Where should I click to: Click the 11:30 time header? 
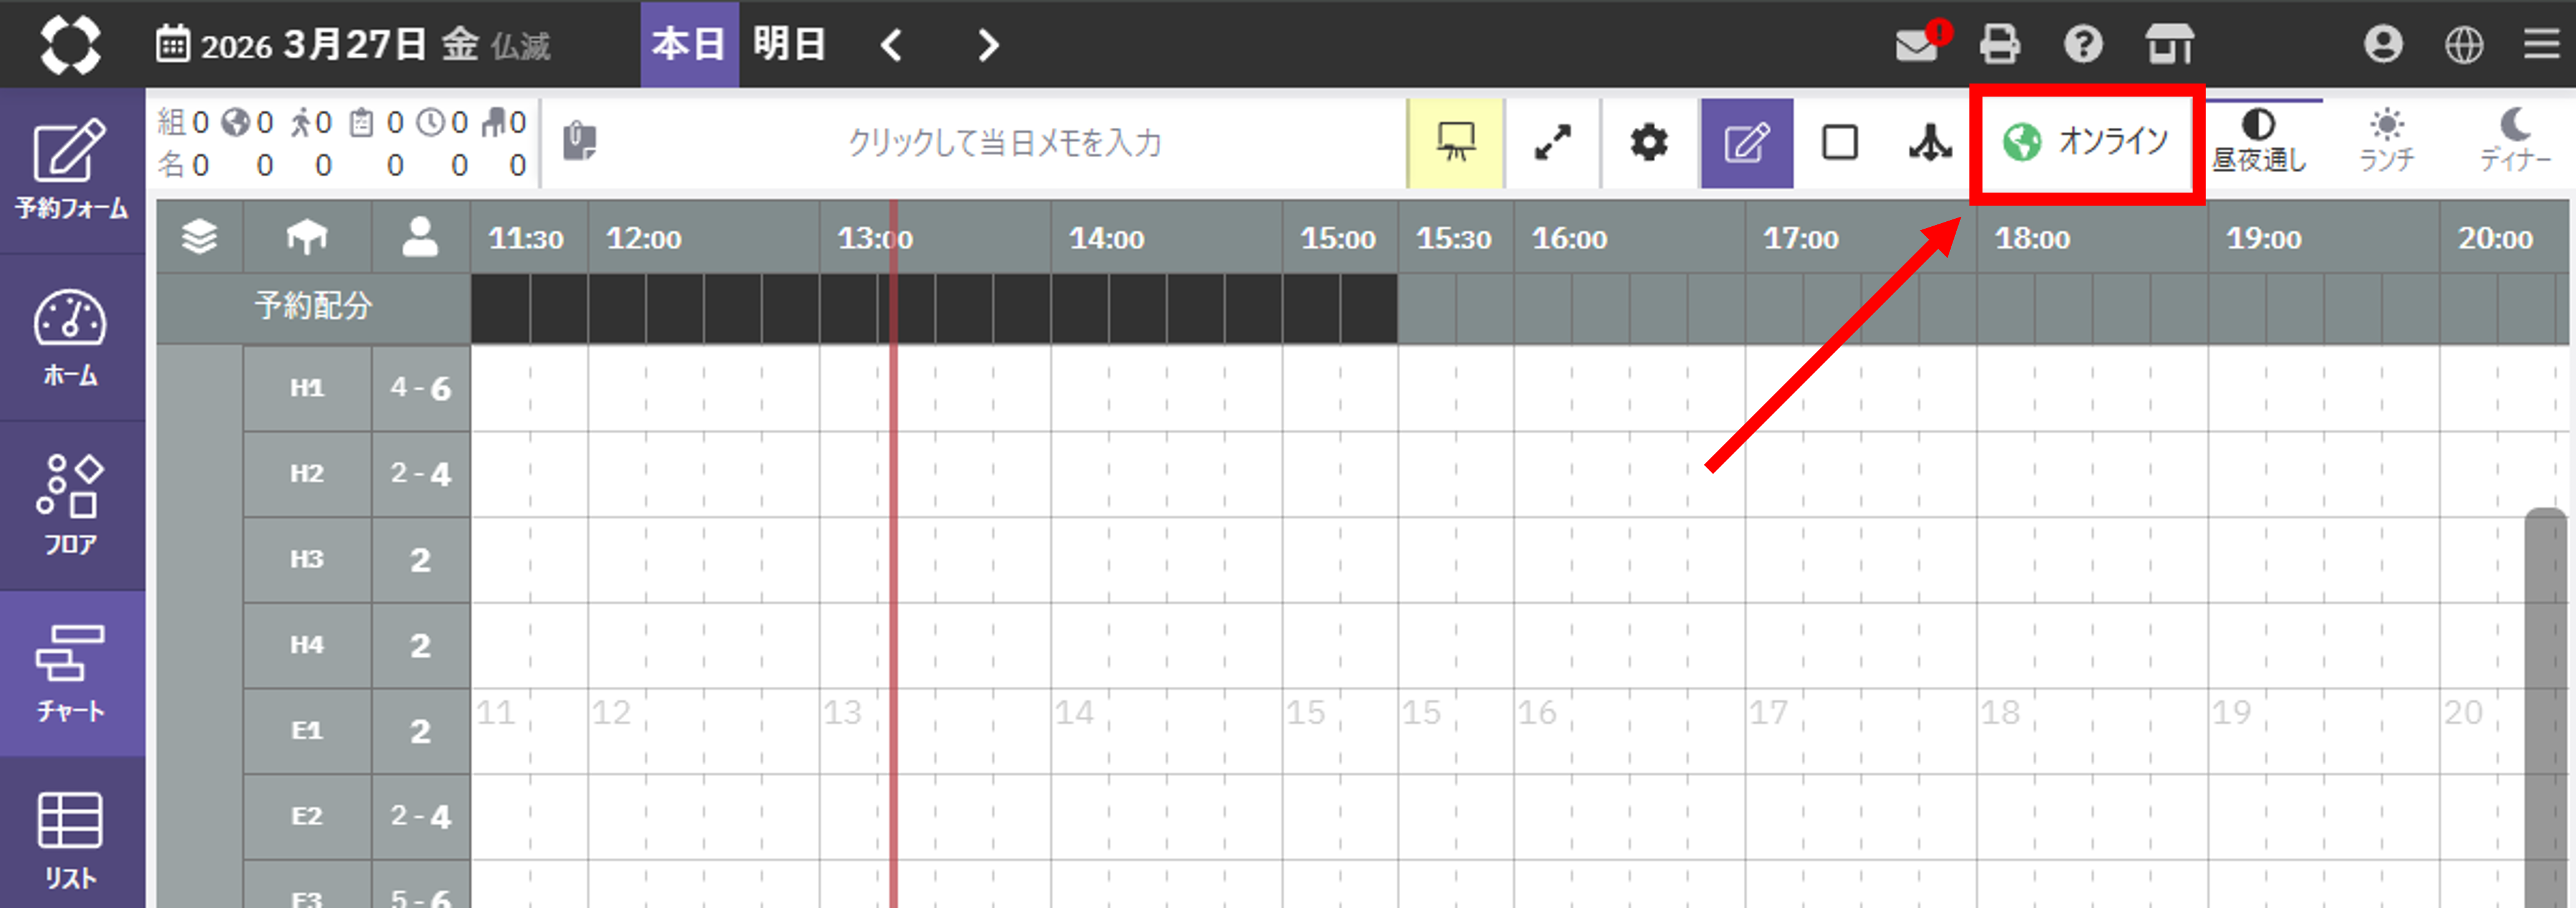[x=527, y=239]
